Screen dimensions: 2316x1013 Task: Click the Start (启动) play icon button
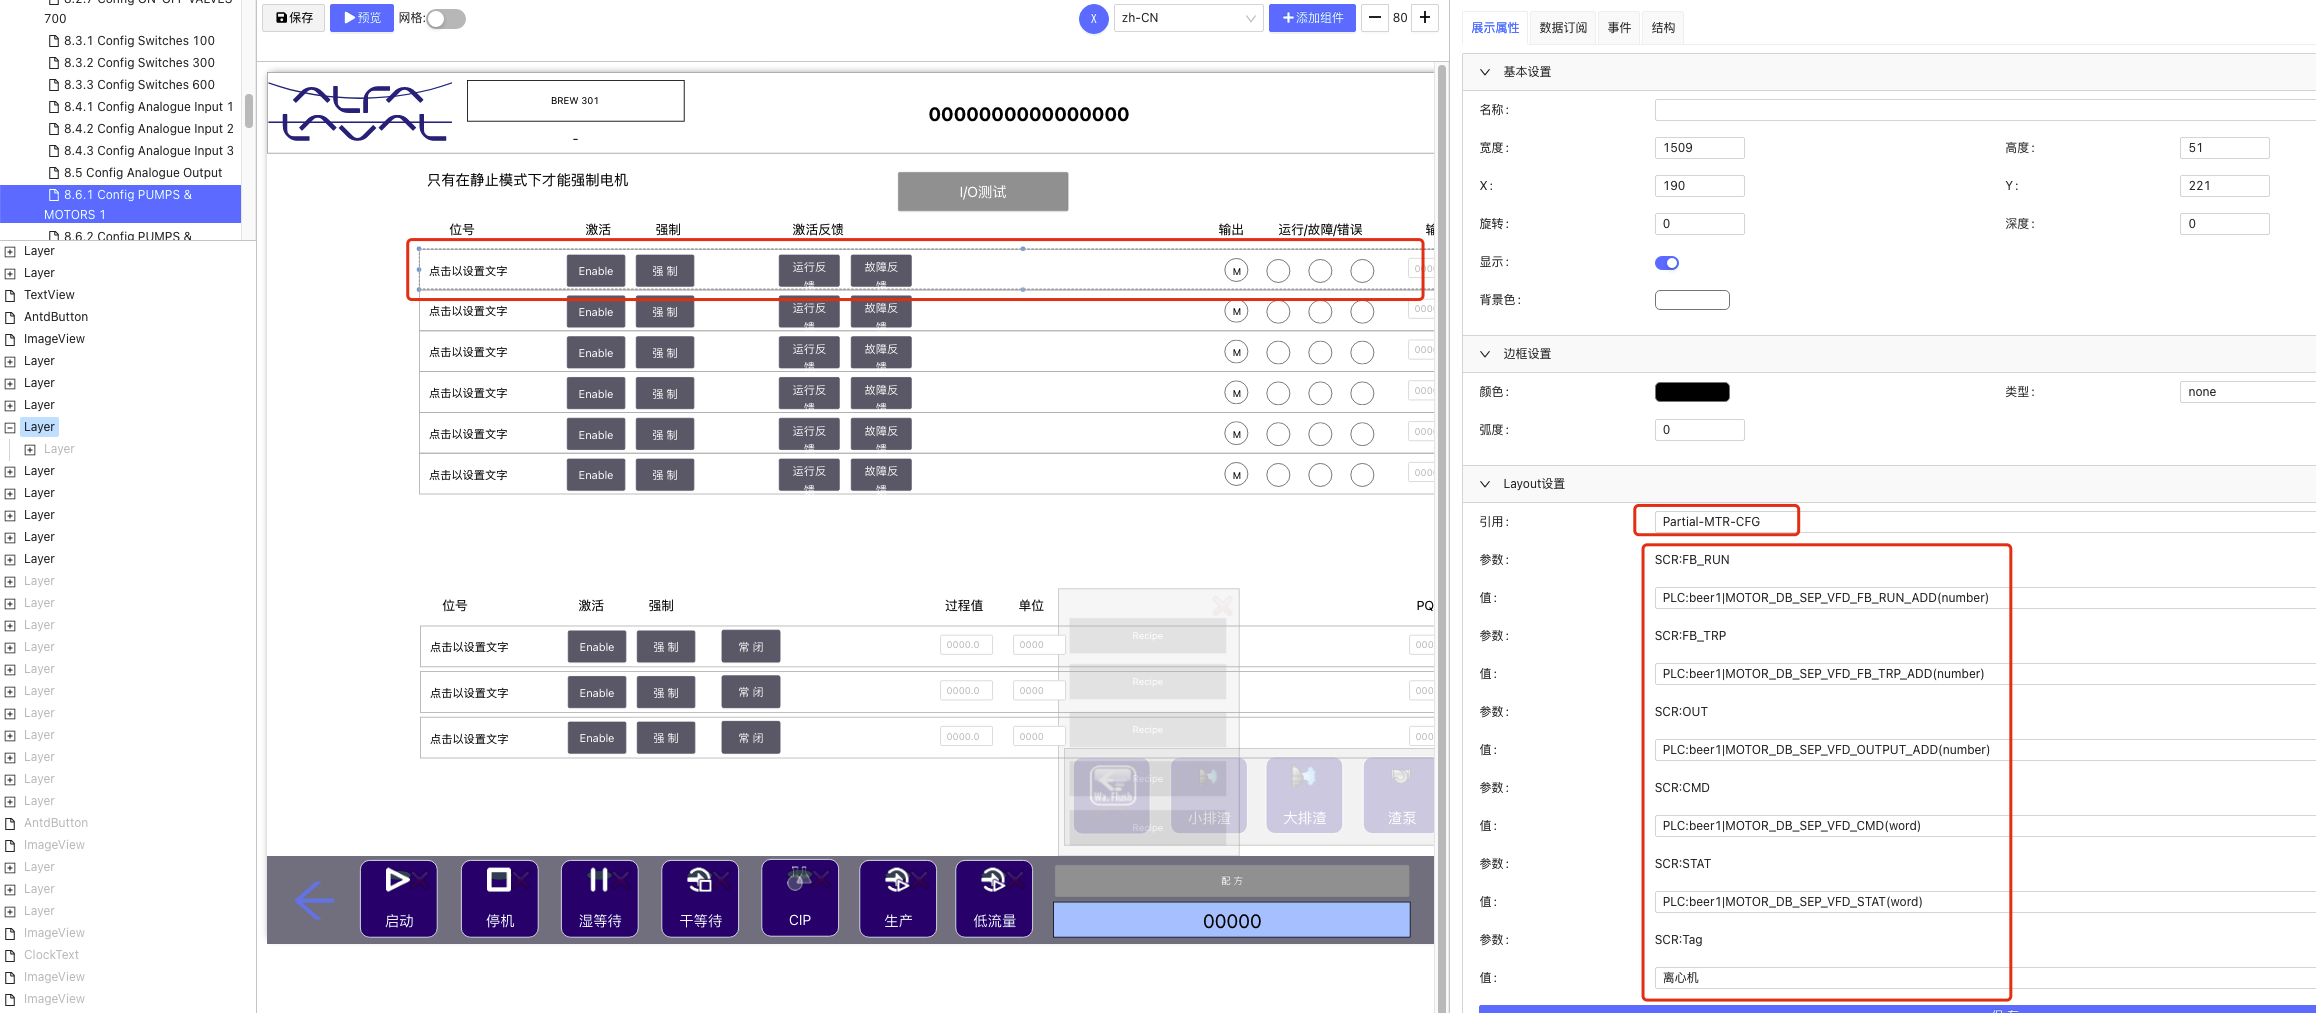[398, 897]
